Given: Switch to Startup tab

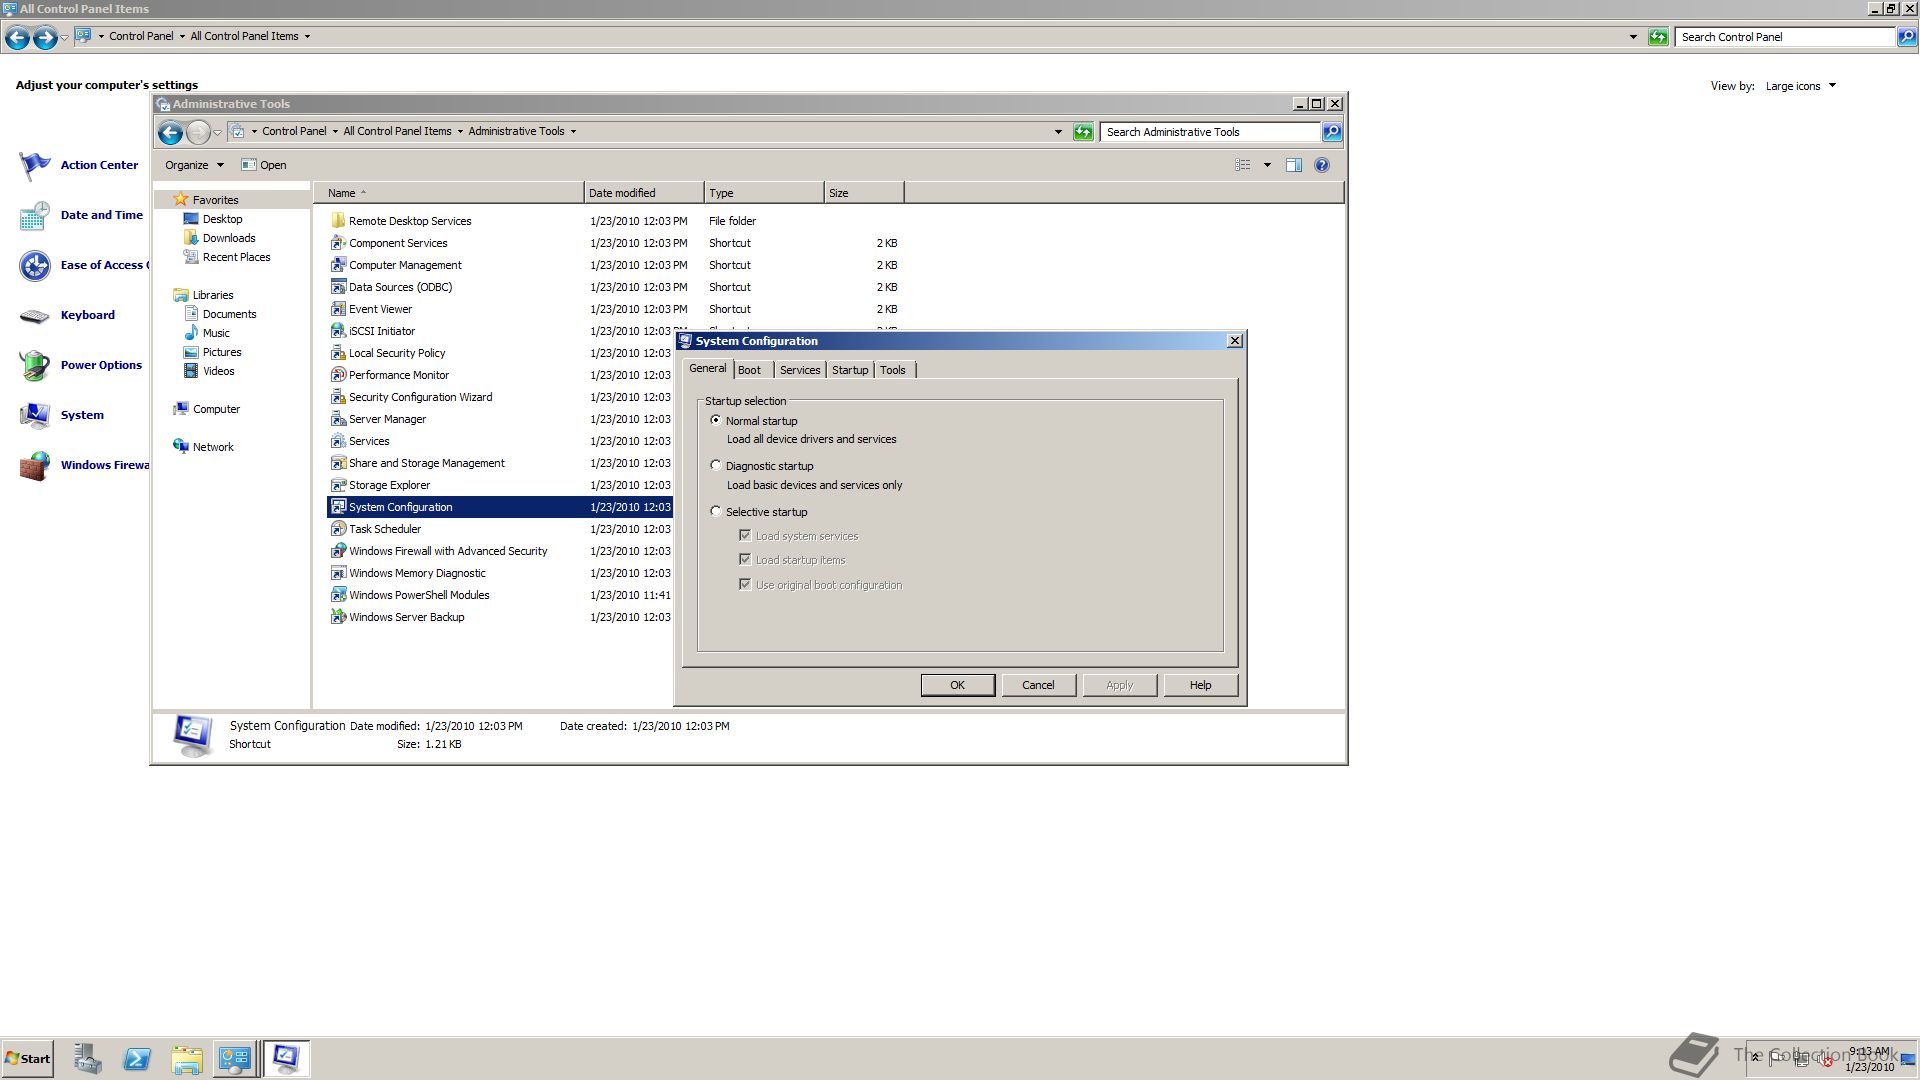Looking at the screenshot, I should (850, 370).
